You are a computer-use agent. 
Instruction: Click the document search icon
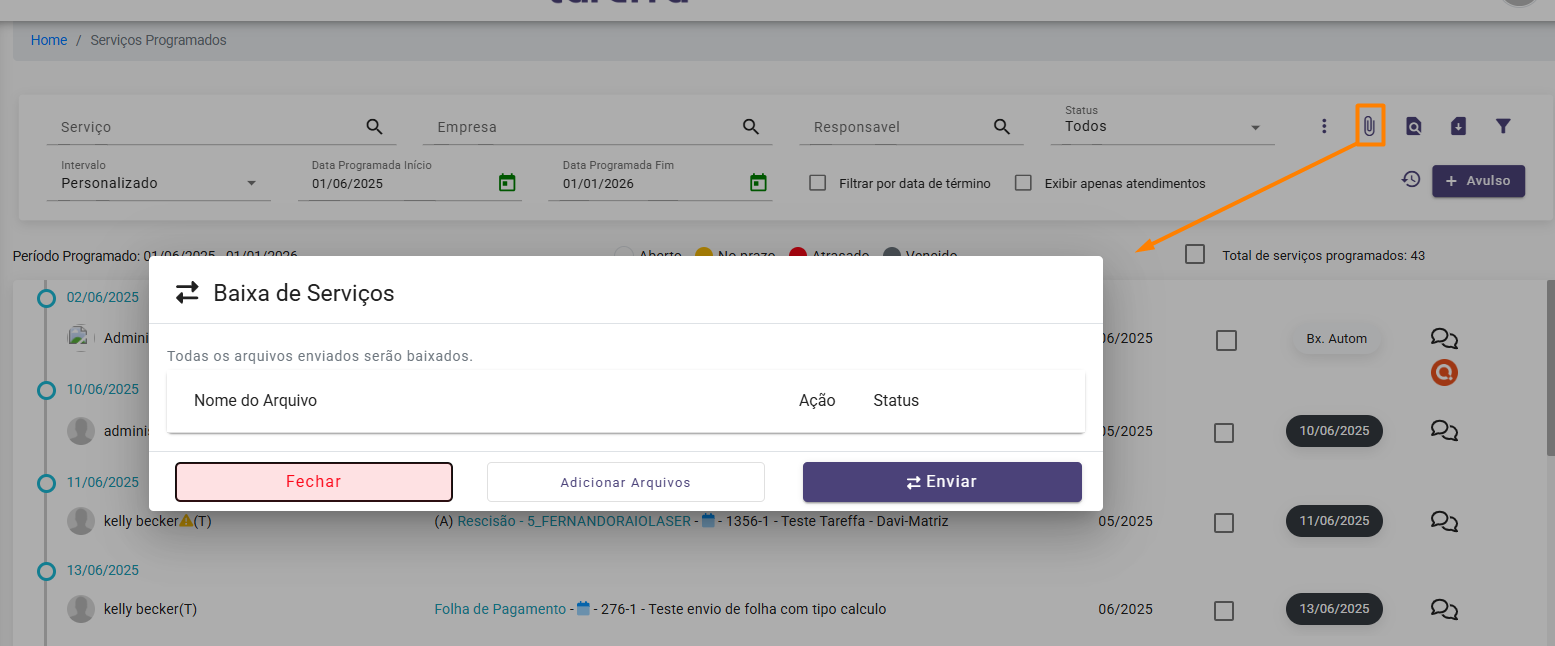(x=1413, y=126)
